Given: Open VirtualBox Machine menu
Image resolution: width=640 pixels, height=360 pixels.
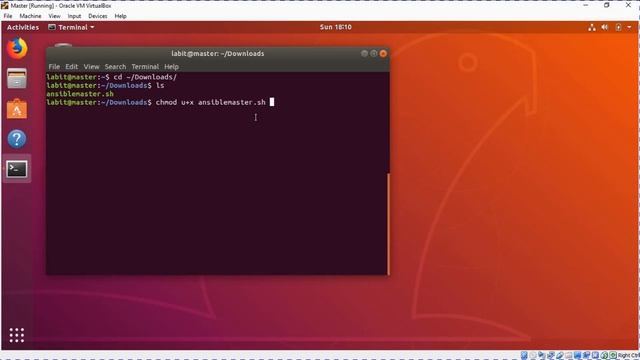Looking at the screenshot, I should (x=30, y=16).
